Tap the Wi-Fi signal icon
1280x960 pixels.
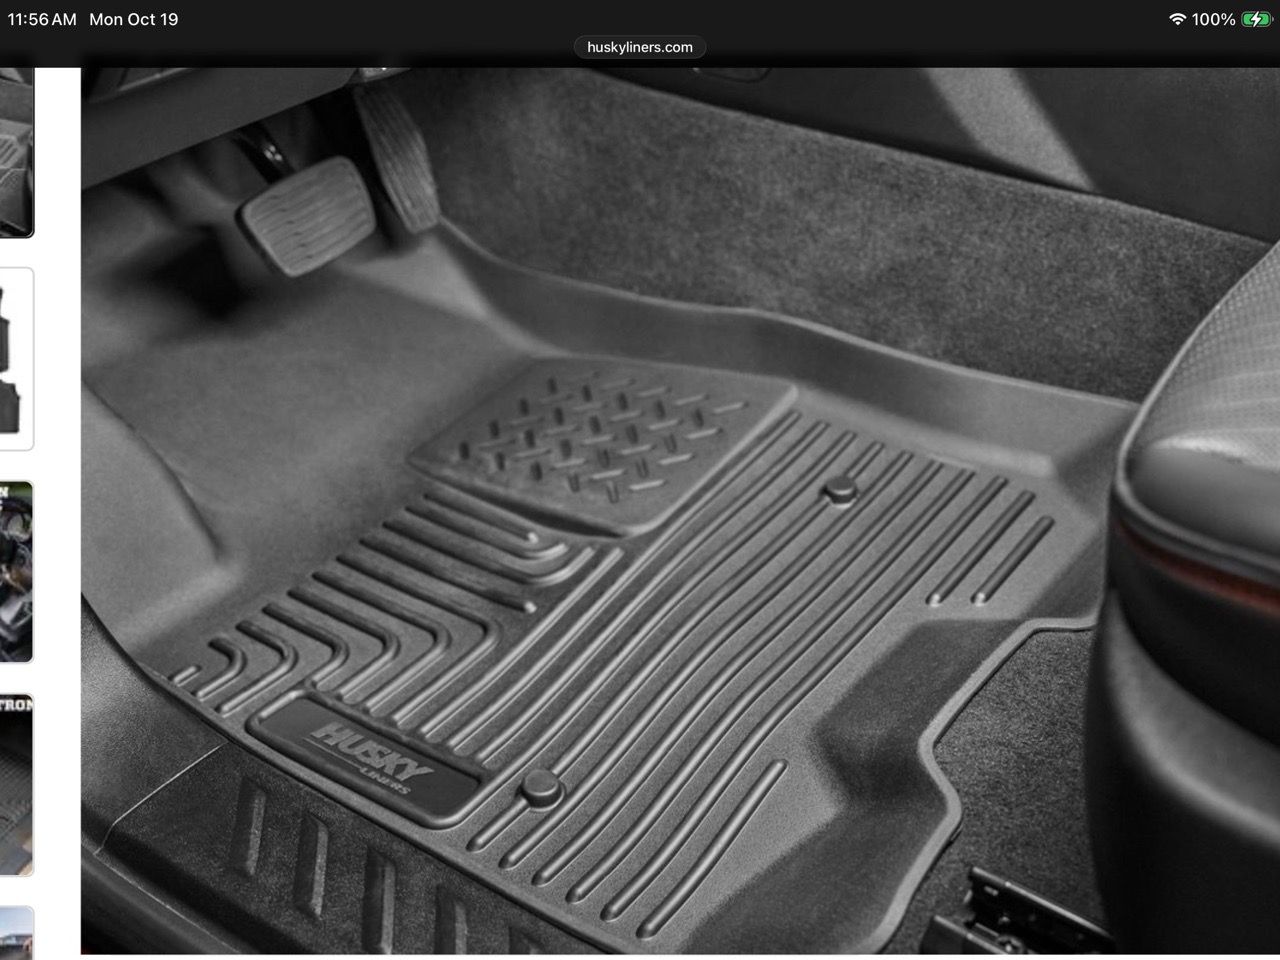click(1177, 19)
